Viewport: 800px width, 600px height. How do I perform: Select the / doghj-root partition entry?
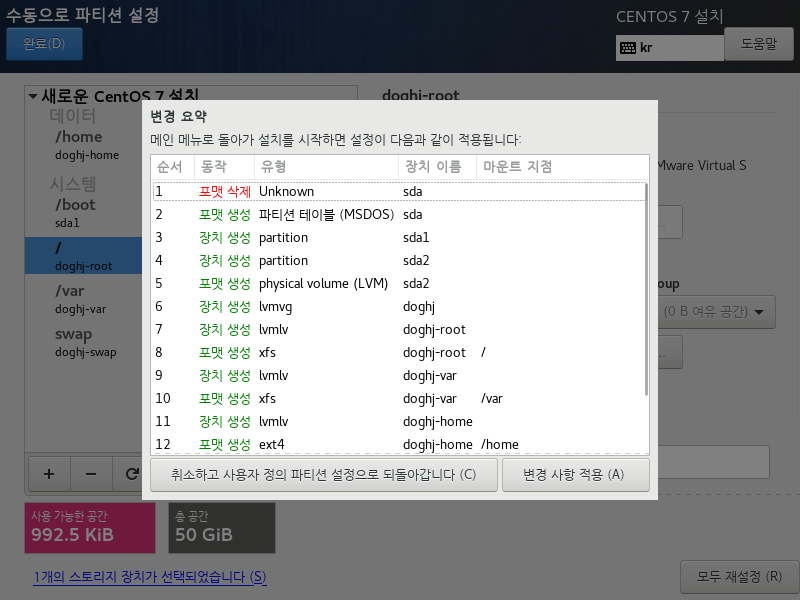84,256
